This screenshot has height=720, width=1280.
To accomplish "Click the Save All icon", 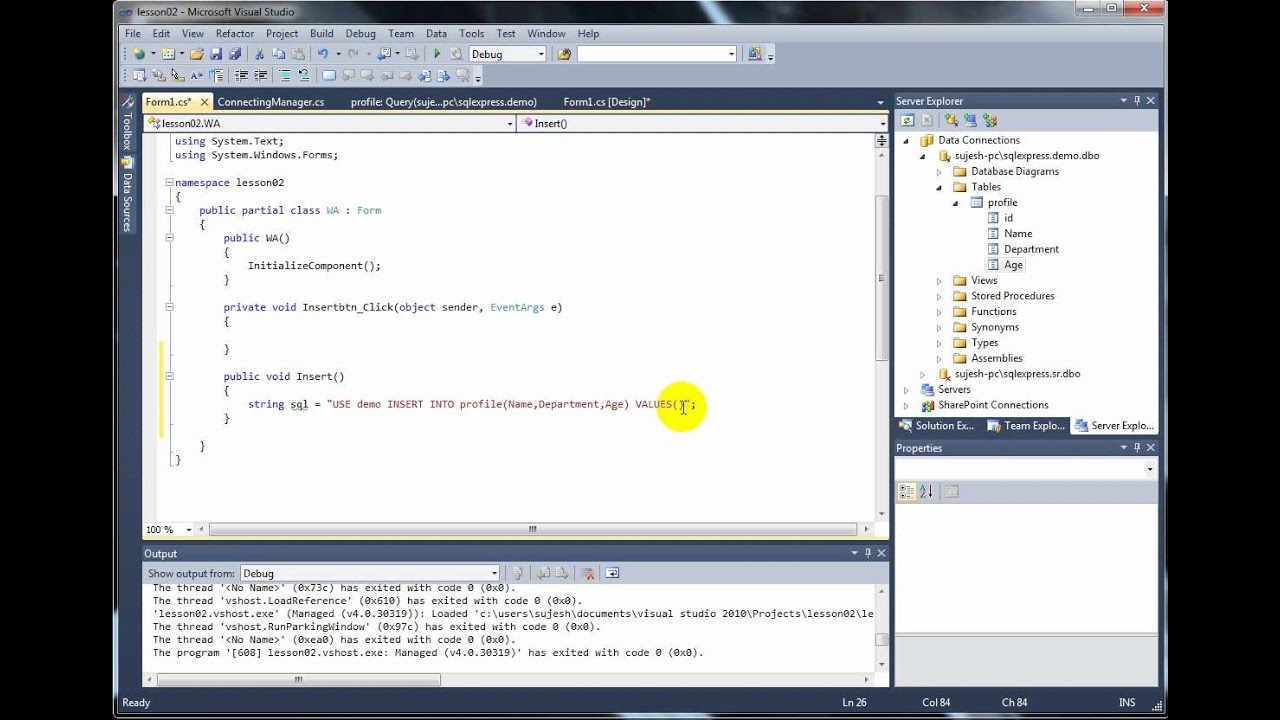I will (235, 54).
